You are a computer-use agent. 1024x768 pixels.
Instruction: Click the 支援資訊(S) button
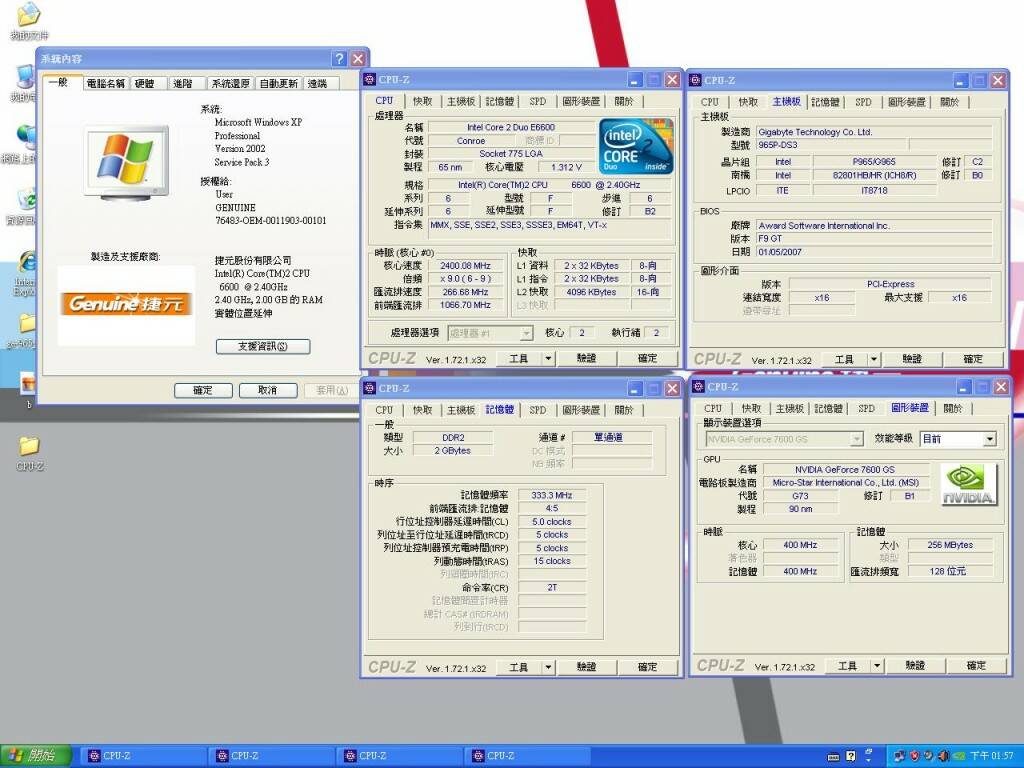(x=263, y=346)
